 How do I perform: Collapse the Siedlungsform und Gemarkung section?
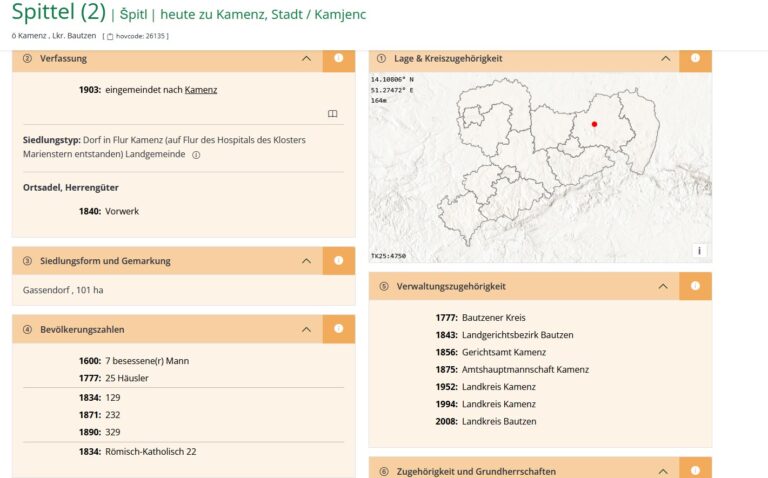click(x=306, y=261)
